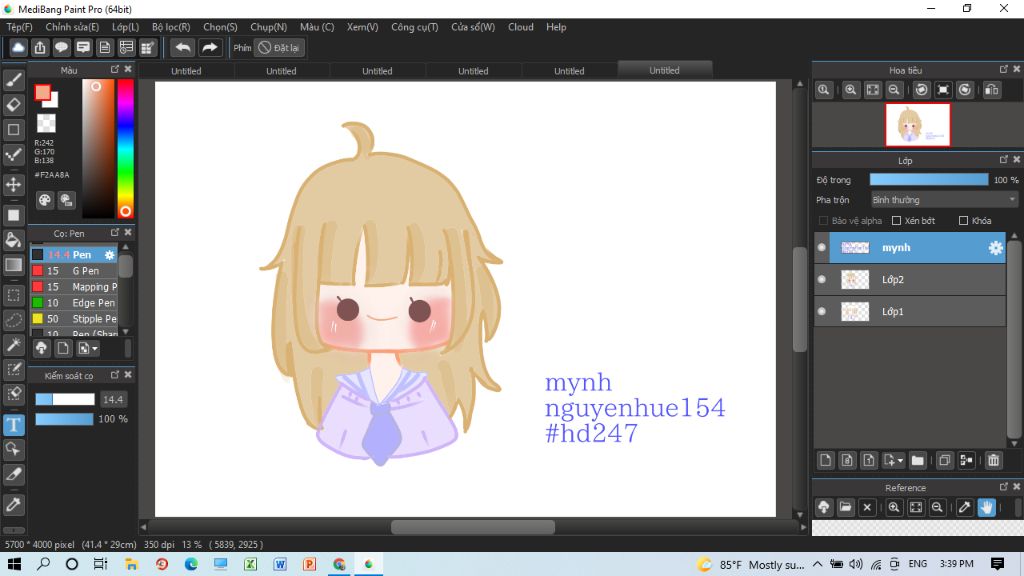Viewport: 1024px width, 576px height.
Task: Select the rectangular Select tool
Action: click(14, 295)
